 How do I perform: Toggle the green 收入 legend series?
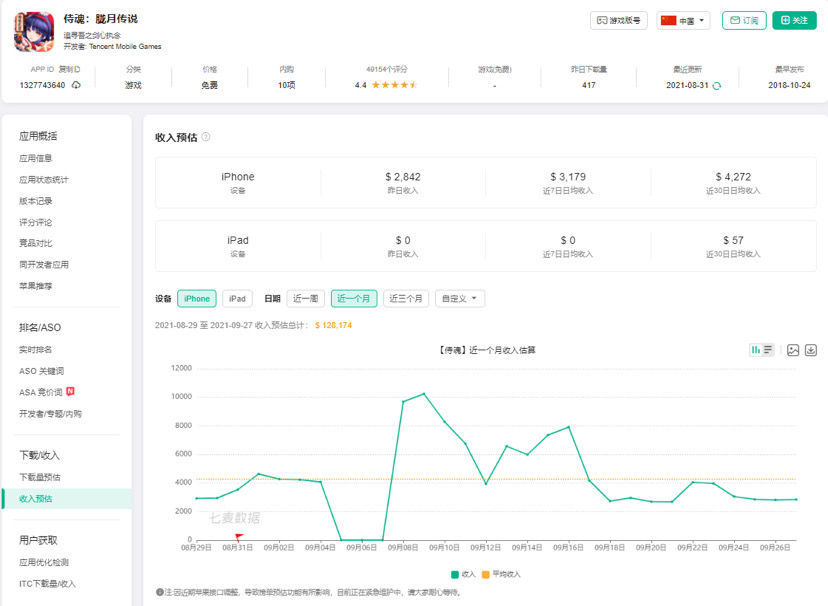[463, 574]
